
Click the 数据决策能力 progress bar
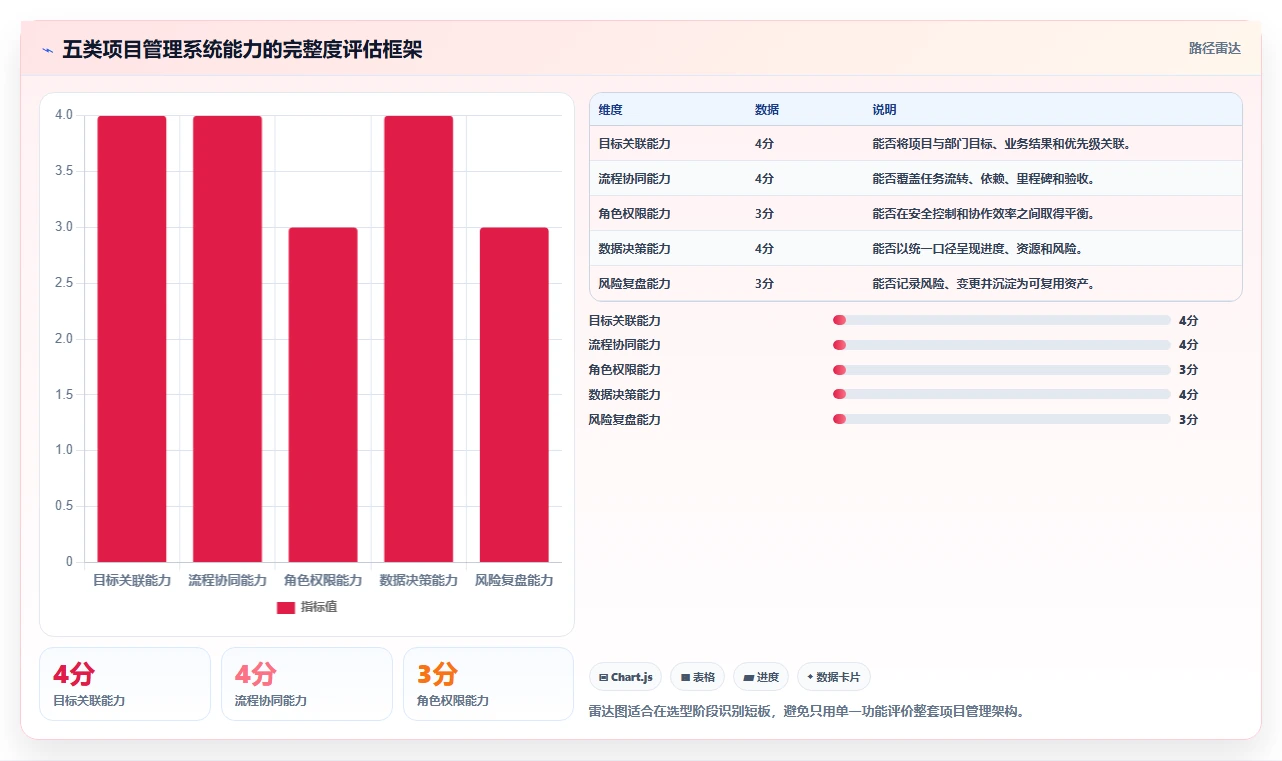click(x=1001, y=395)
